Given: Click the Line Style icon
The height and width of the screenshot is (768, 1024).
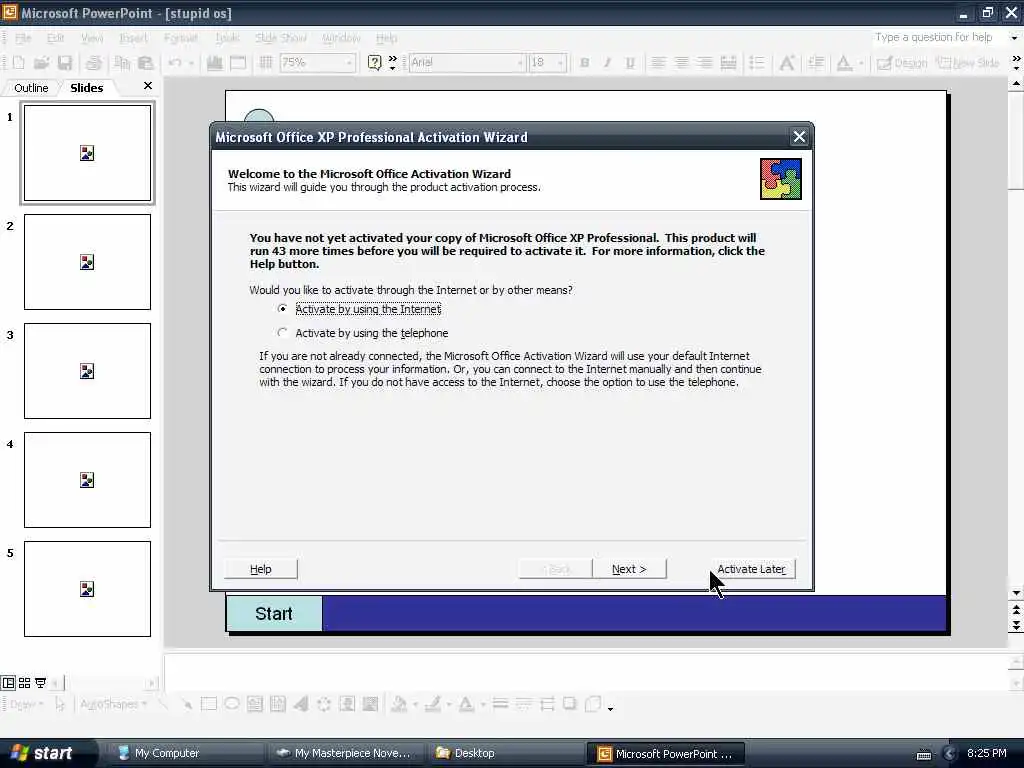Looking at the screenshot, I should click(x=500, y=704).
